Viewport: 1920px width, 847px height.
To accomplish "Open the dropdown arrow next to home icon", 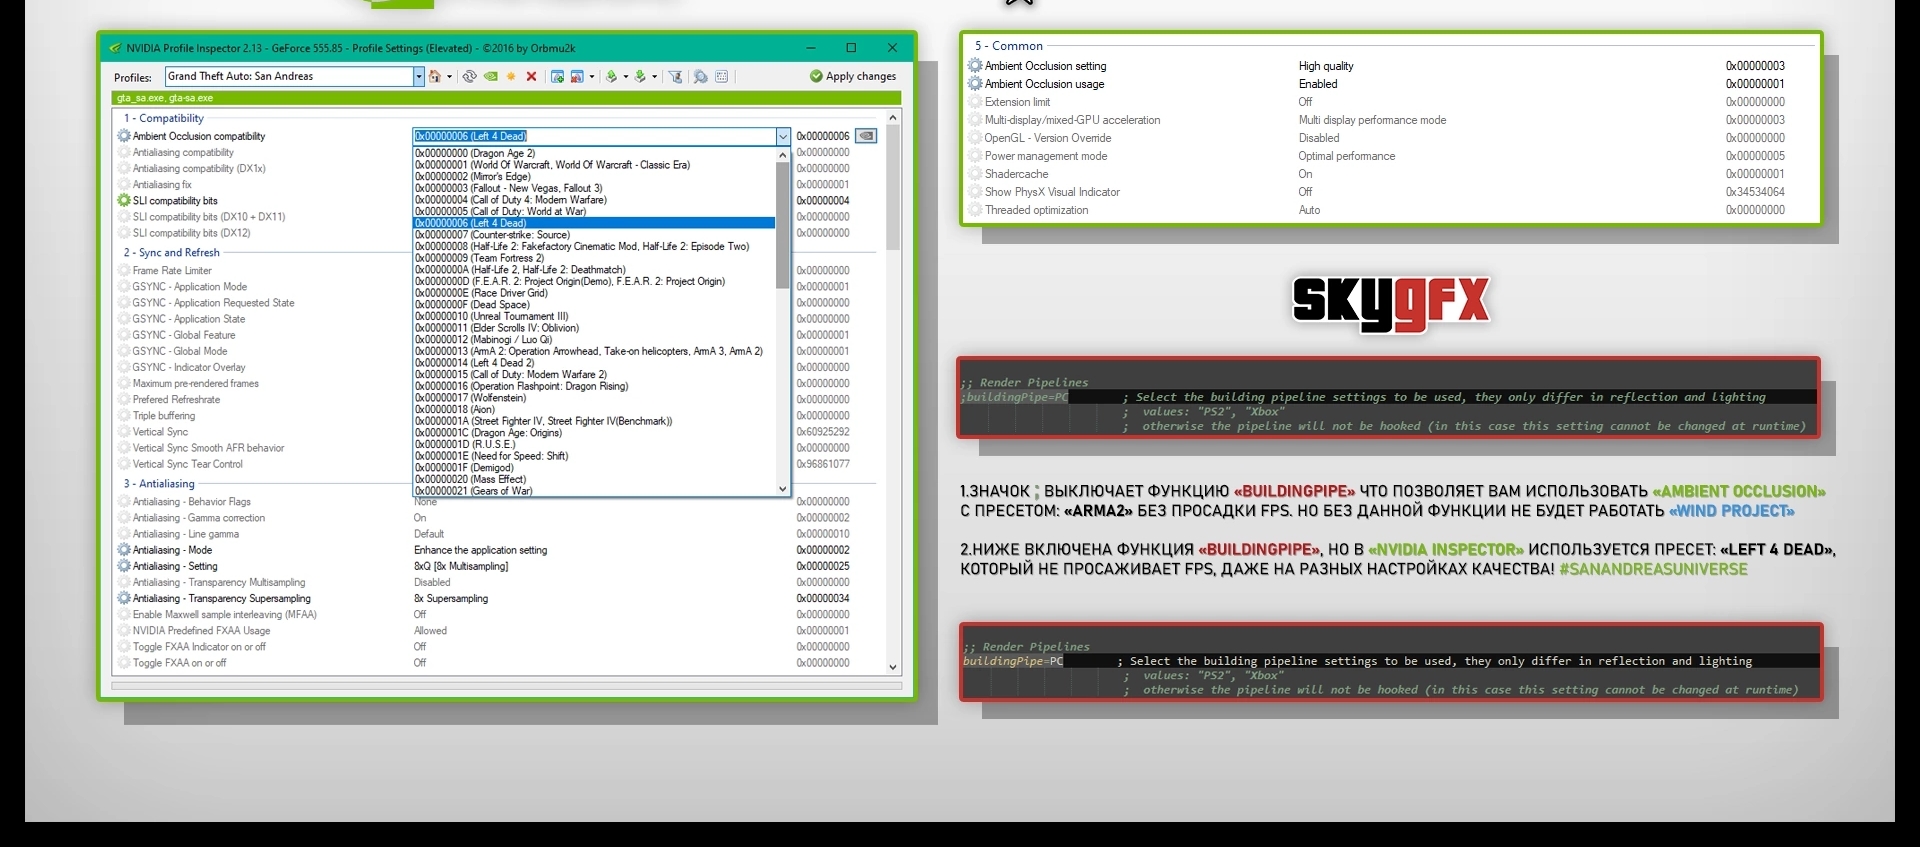I will click(449, 76).
